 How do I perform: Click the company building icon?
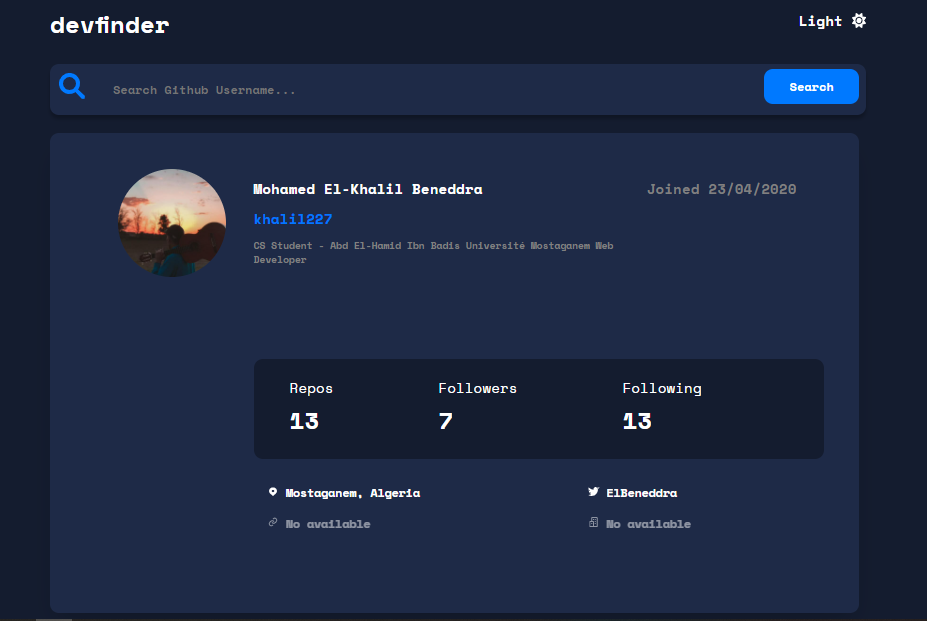(592, 522)
